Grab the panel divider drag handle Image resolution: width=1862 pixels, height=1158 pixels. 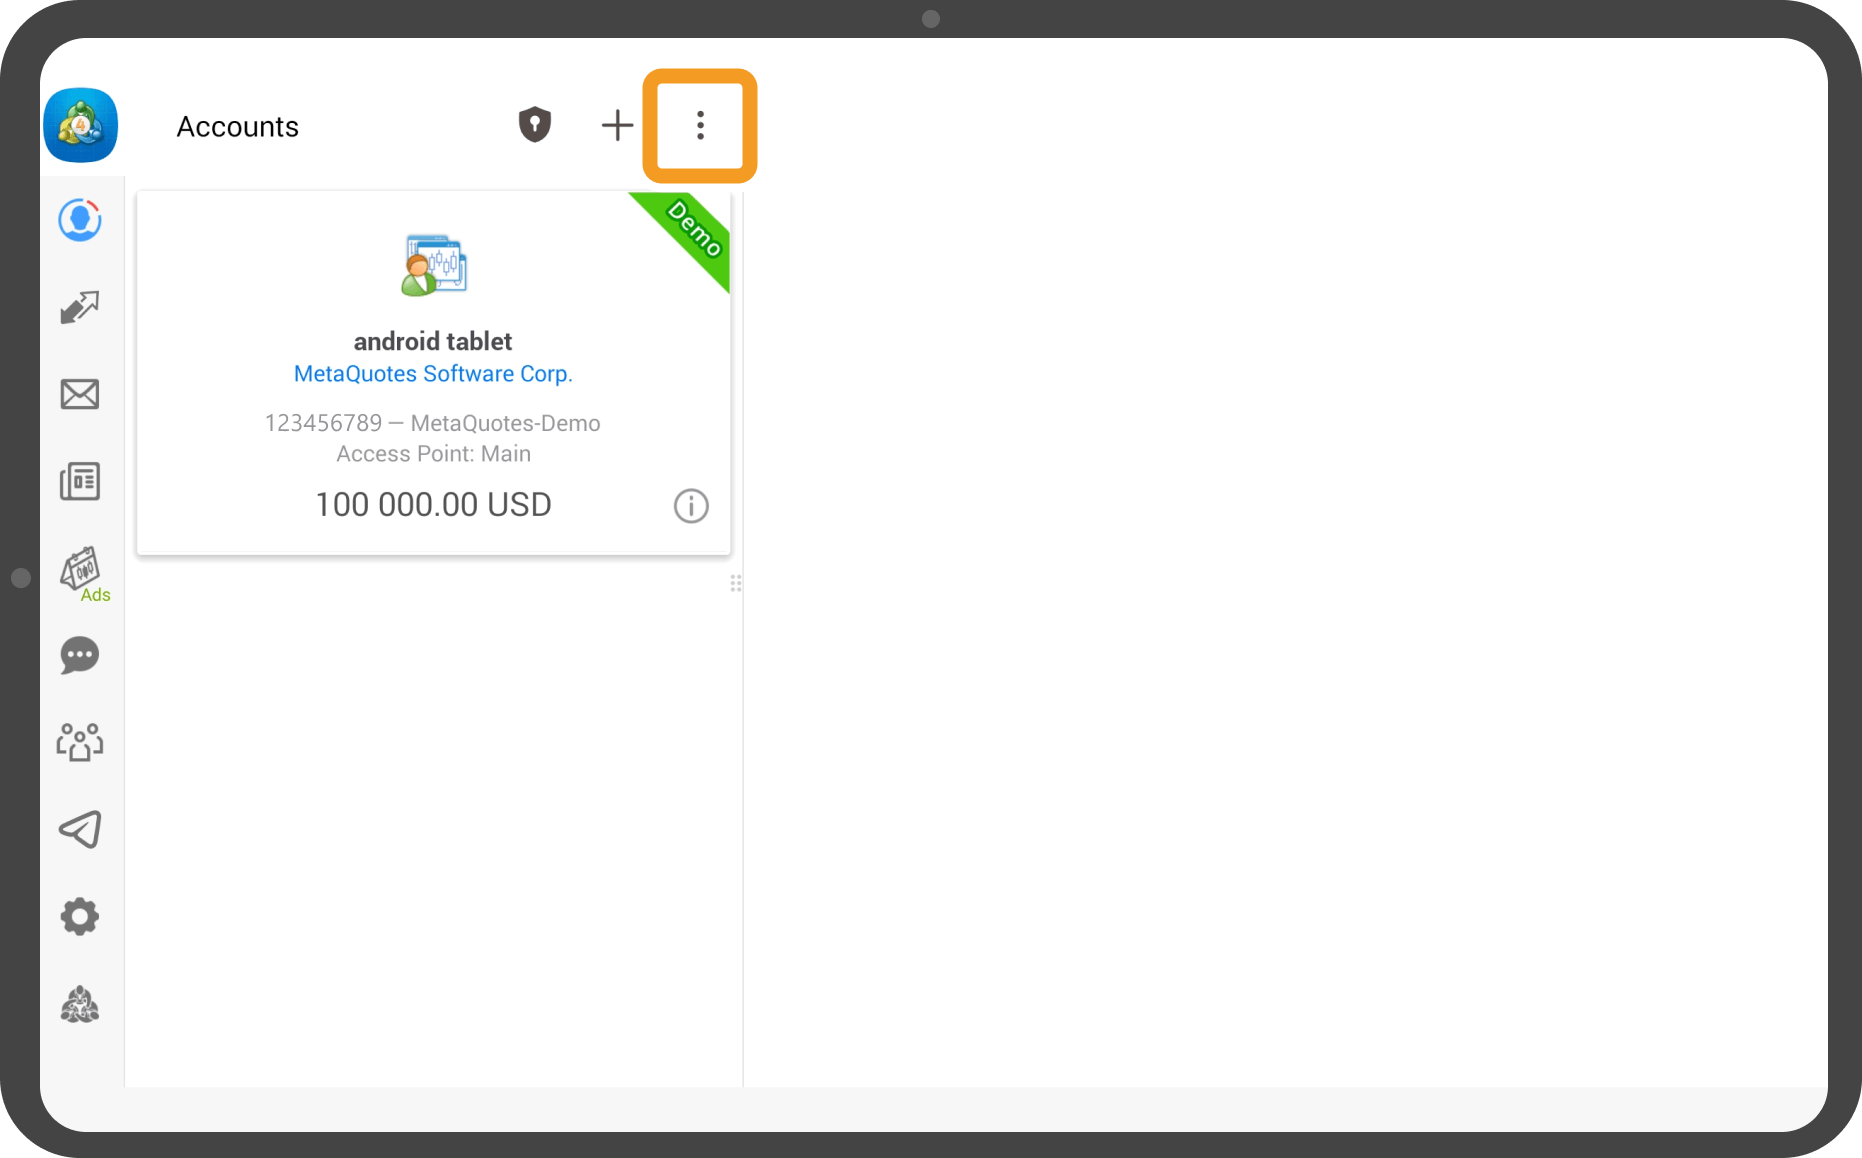tap(736, 583)
